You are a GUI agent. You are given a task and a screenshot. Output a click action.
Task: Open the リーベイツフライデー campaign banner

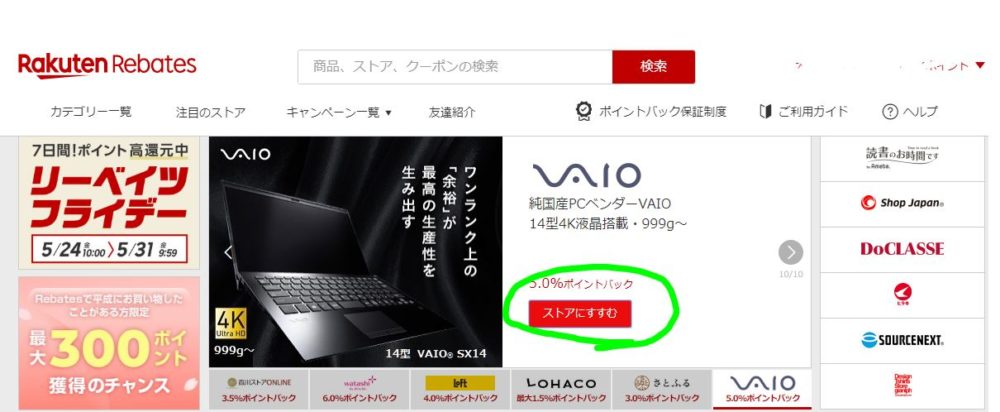coord(109,203)
